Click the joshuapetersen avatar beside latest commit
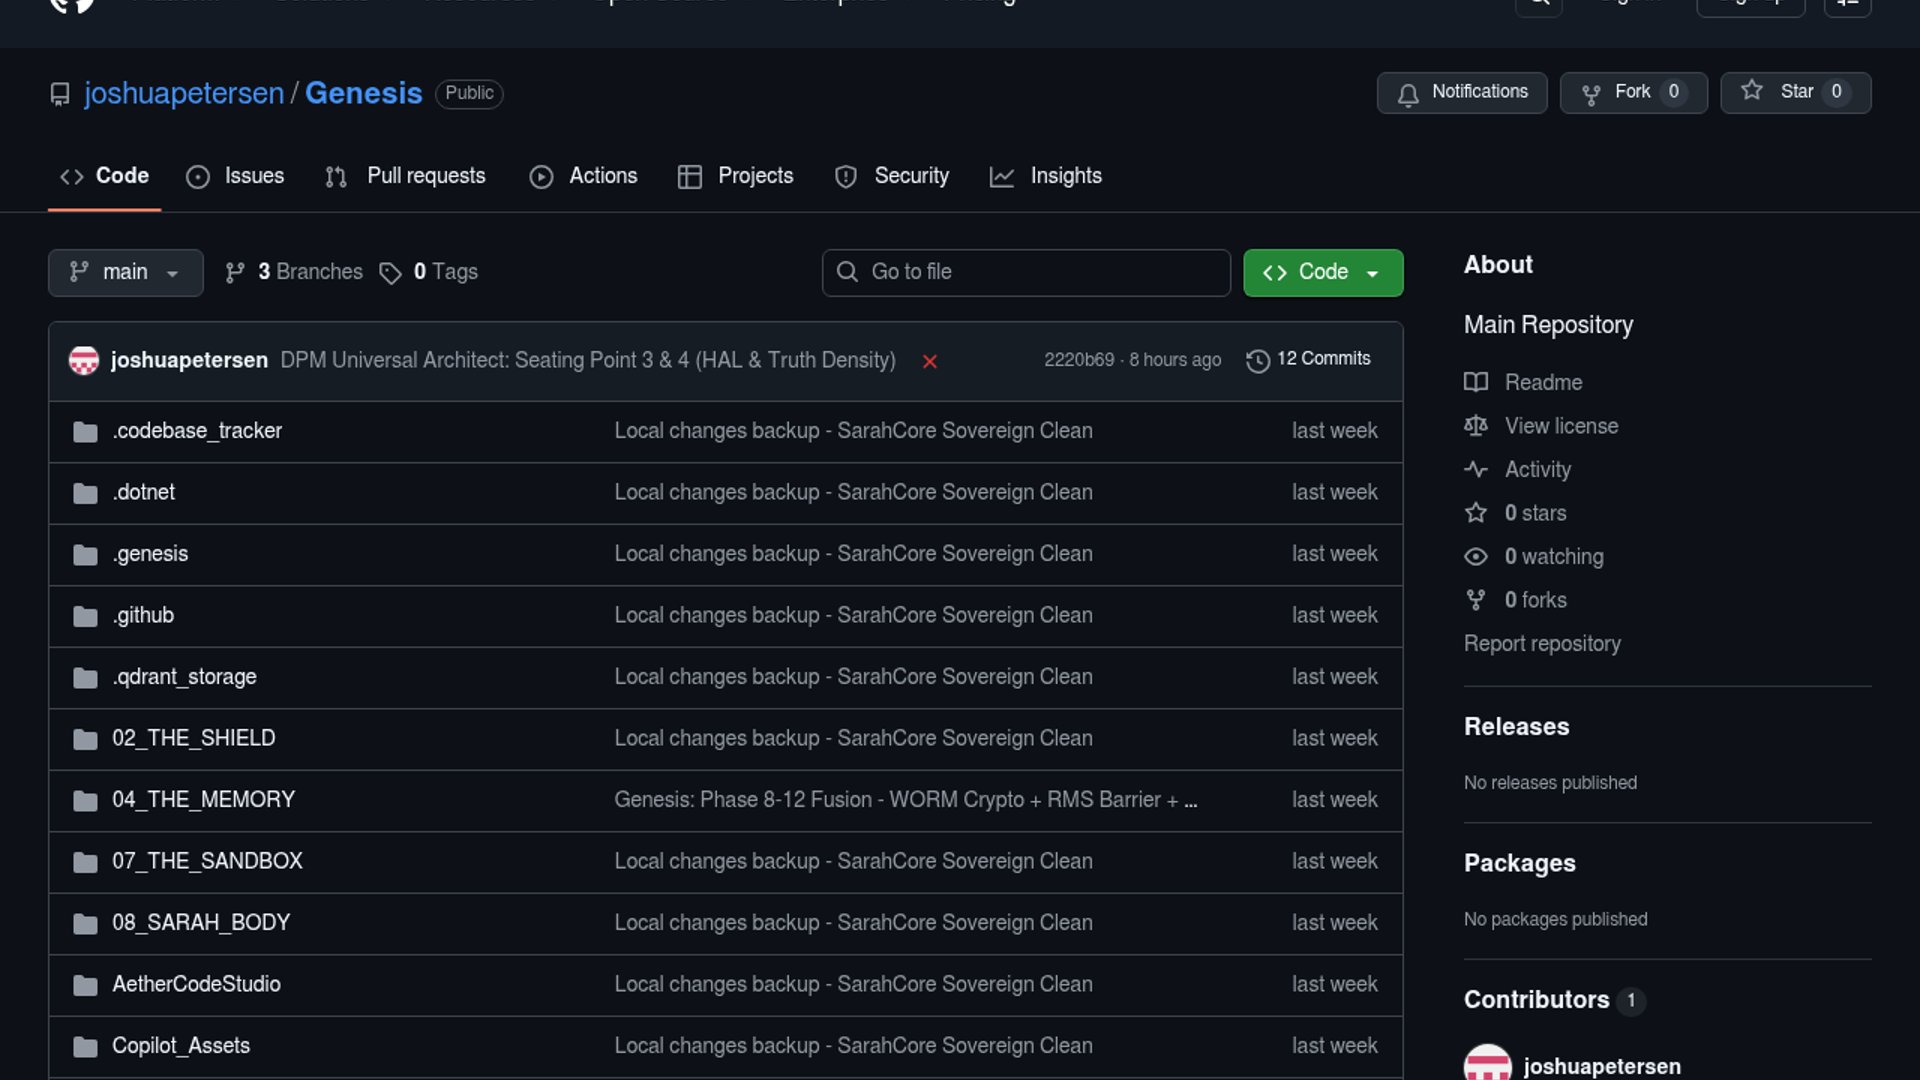This screenshot has width=1920, height=1080. point(84,360)
